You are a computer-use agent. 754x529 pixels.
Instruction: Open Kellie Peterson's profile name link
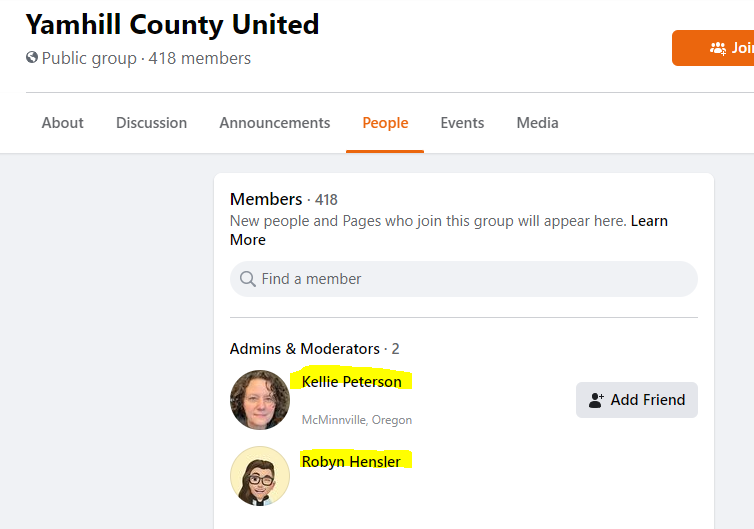[x=352, y=382]
